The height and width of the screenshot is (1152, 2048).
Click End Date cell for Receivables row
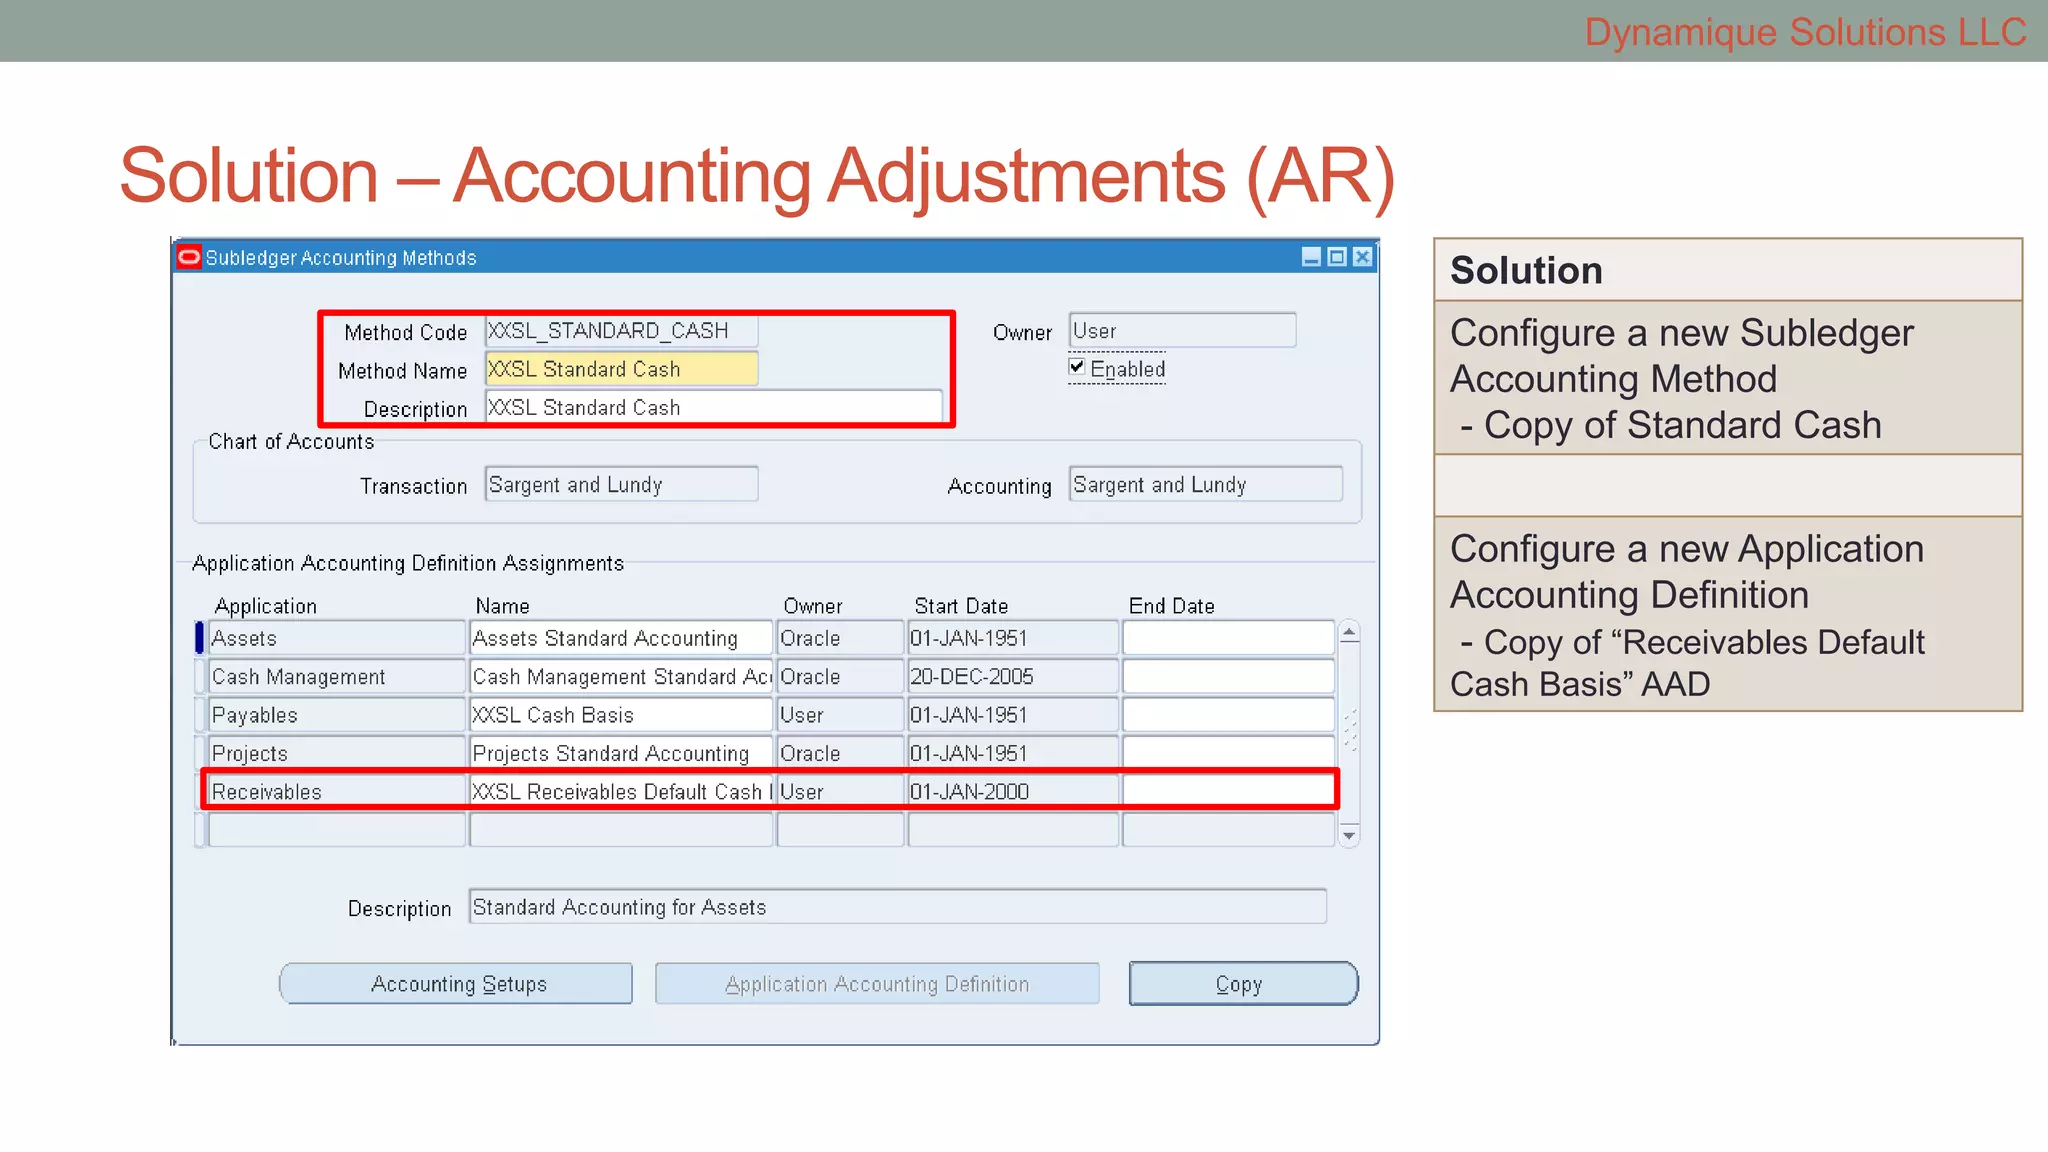[x=1228, y=792]
